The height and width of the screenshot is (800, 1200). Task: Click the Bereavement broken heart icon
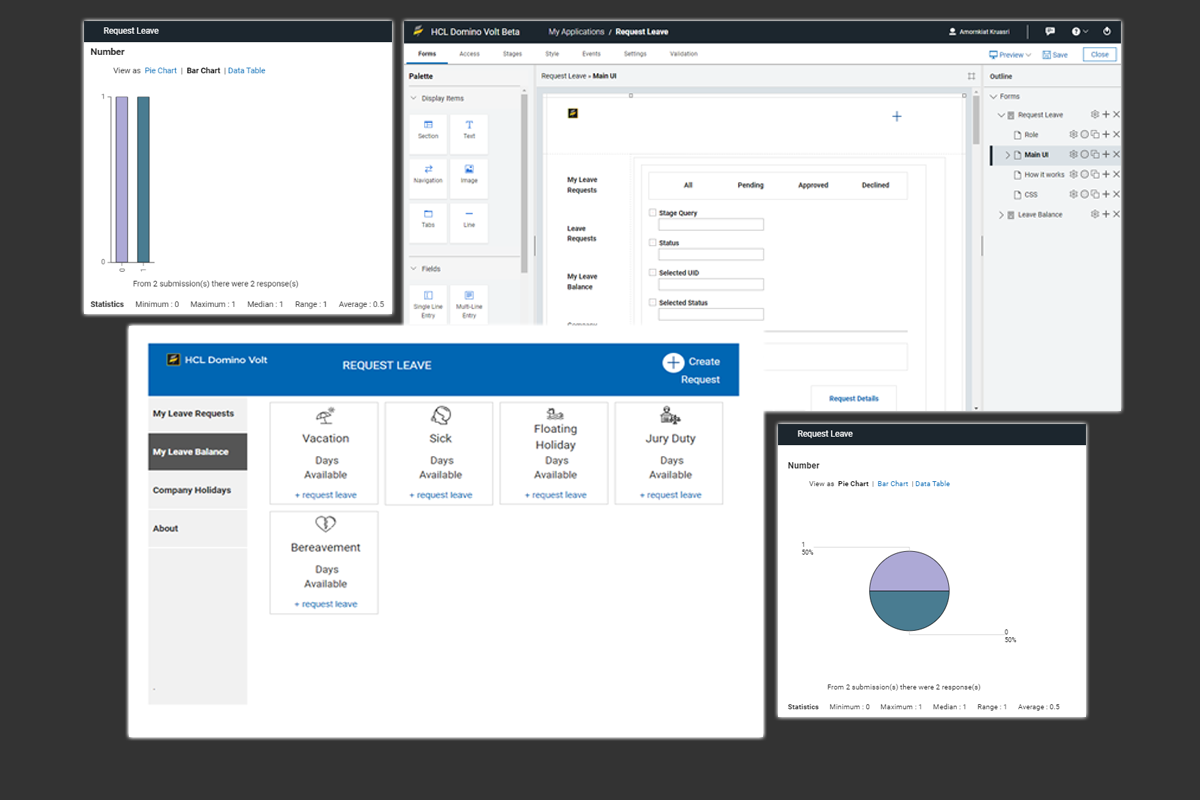[325, 525]
